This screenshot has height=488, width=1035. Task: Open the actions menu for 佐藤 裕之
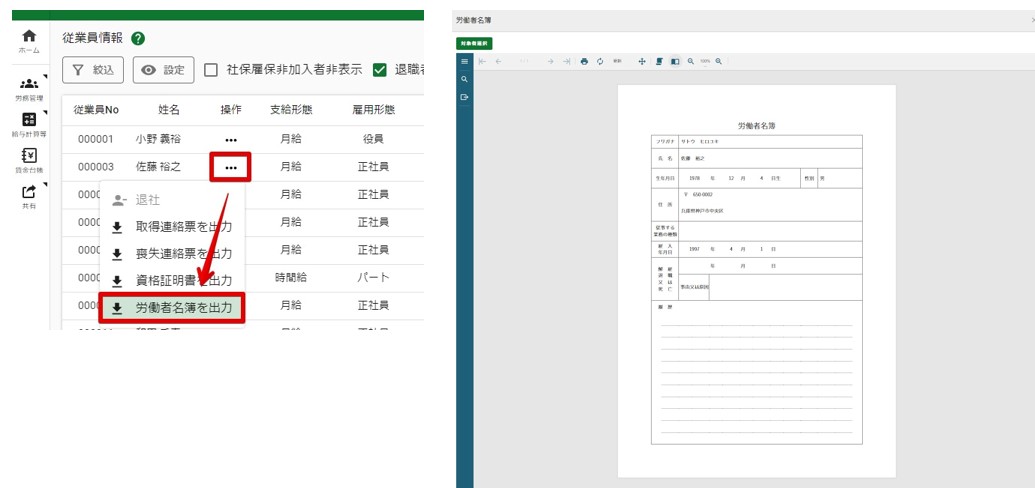[x=230, y=168]
